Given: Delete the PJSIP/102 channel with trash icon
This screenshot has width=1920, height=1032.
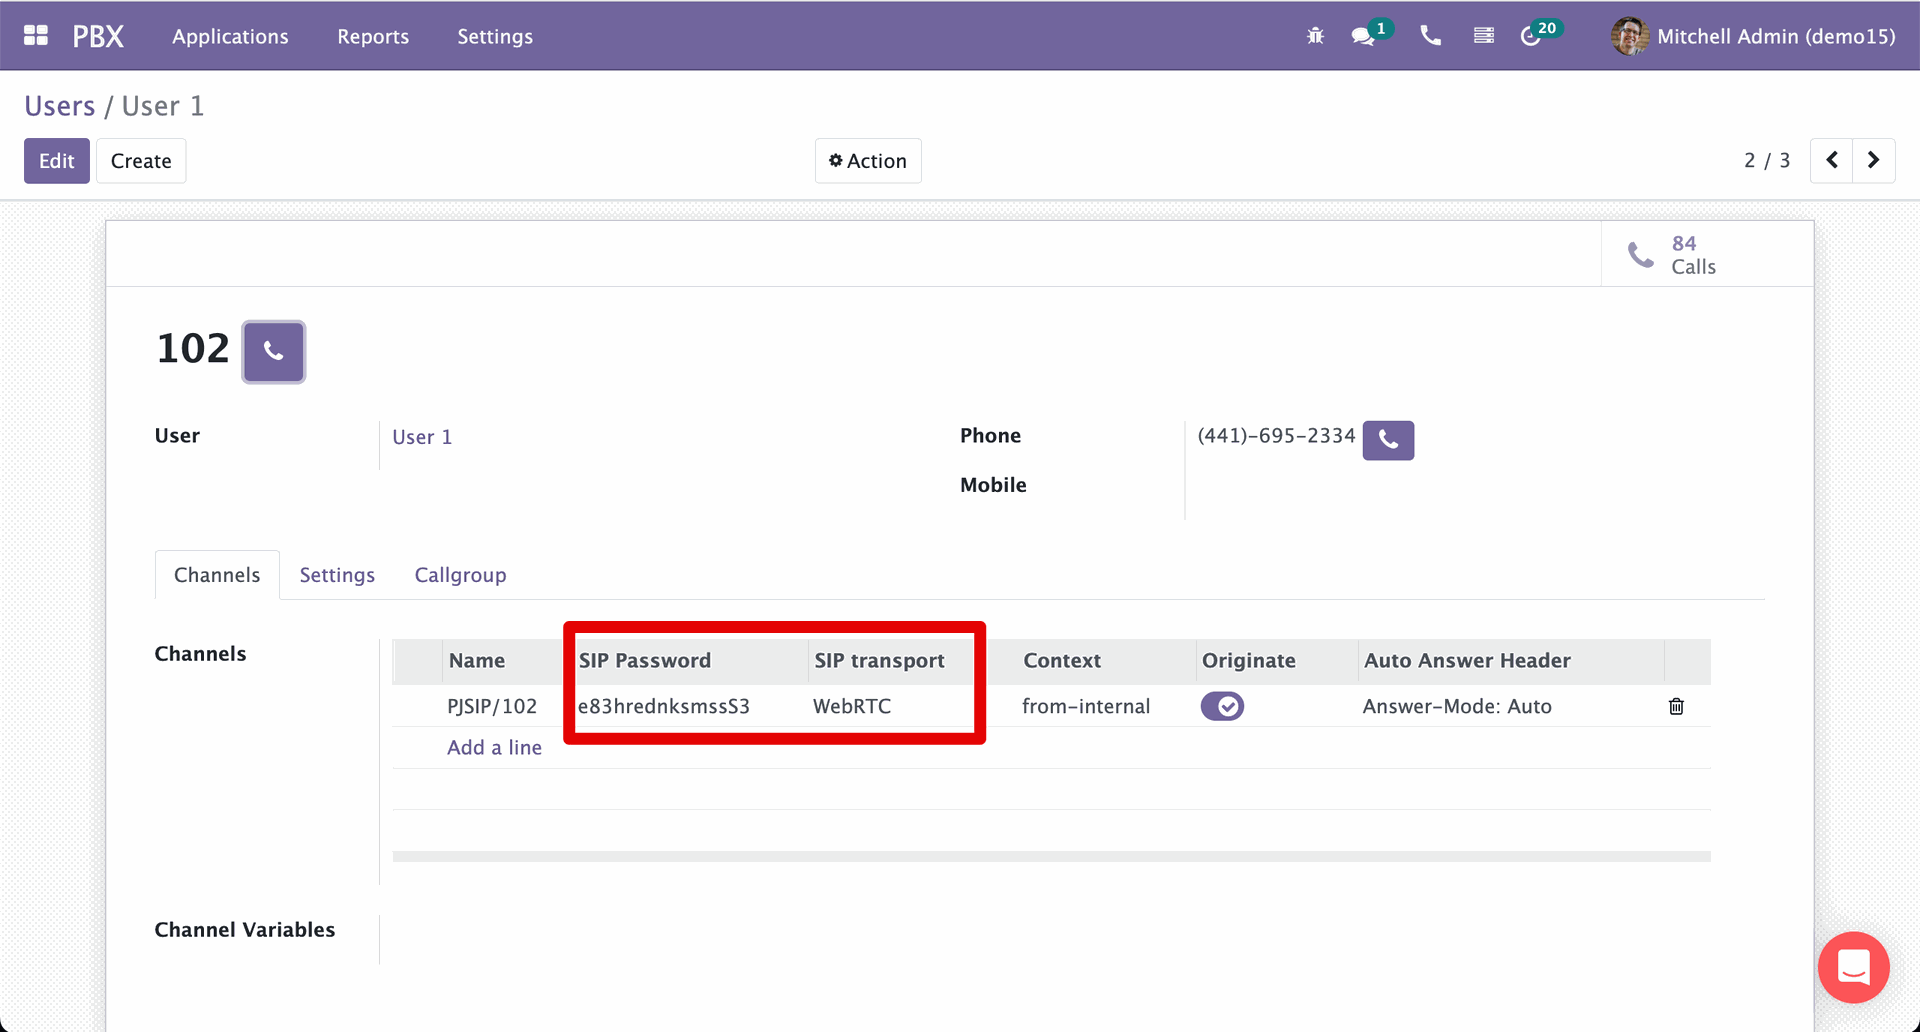Looking at the screenshot, I should [x=1676, y=707].
